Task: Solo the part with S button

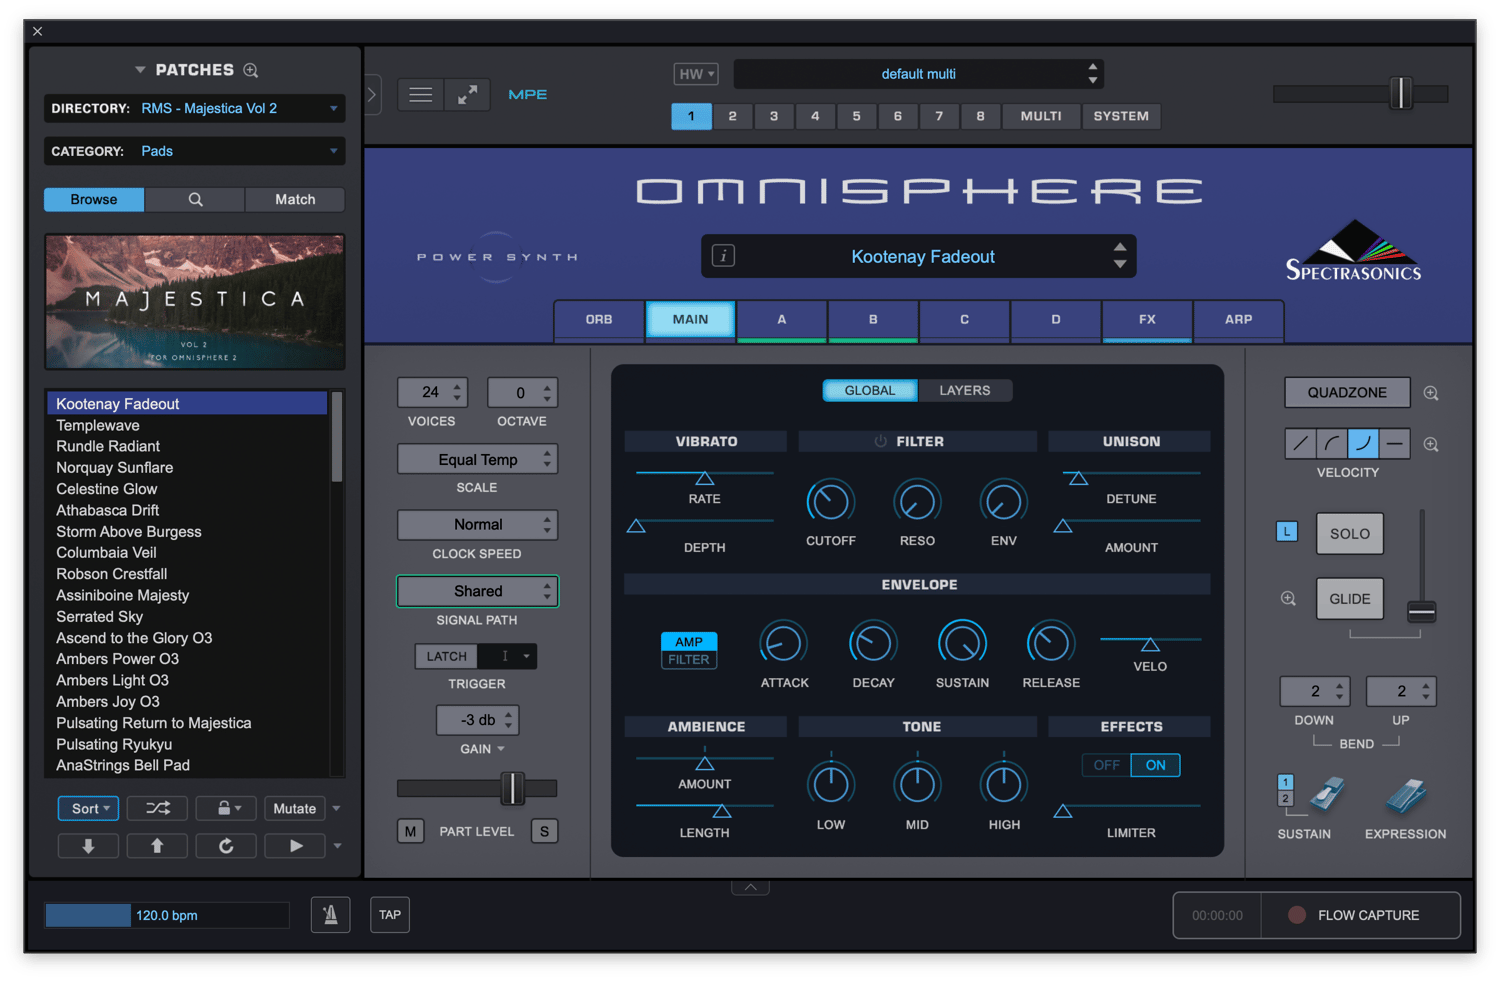Action: (x=545, y=831)
